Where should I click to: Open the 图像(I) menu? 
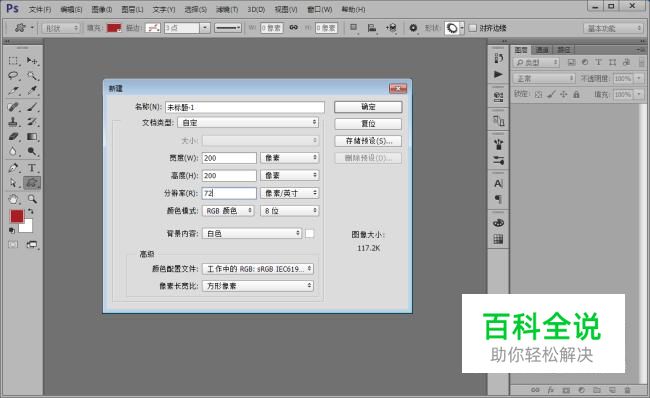[102, 9]
